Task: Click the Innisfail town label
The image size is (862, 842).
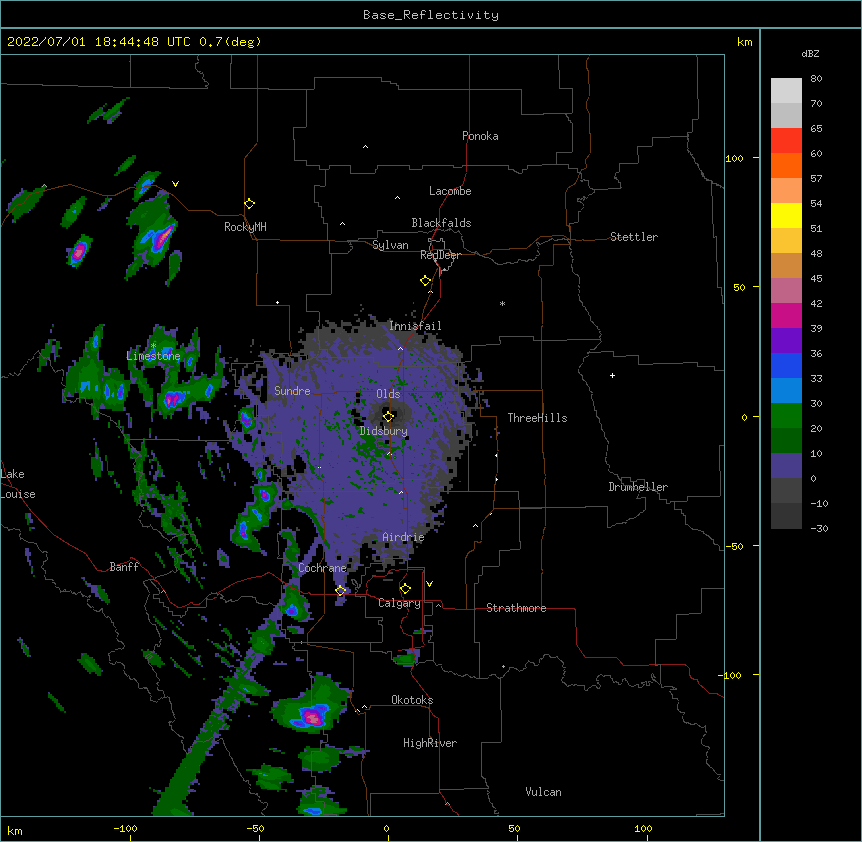Action: click(x=415, y=326)
